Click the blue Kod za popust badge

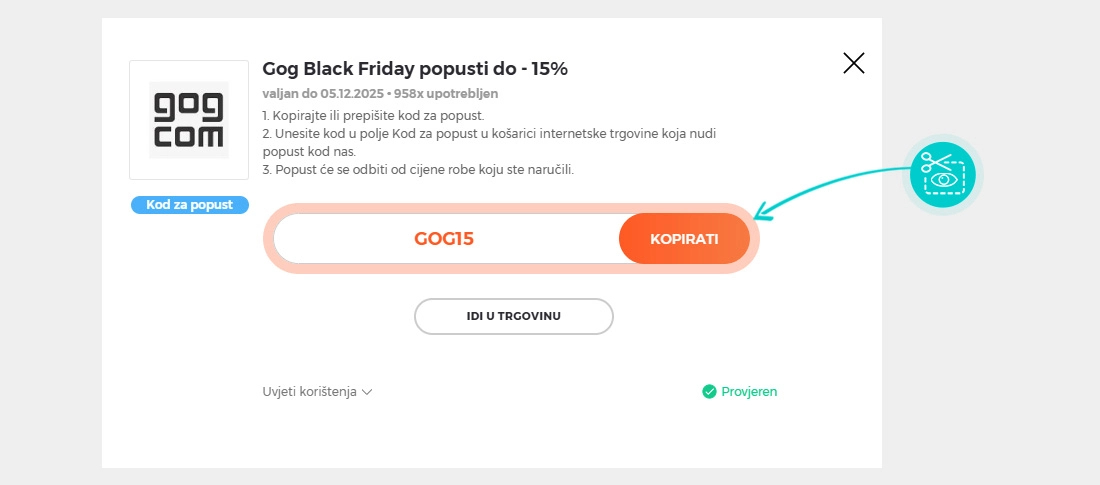coord(189,205)
